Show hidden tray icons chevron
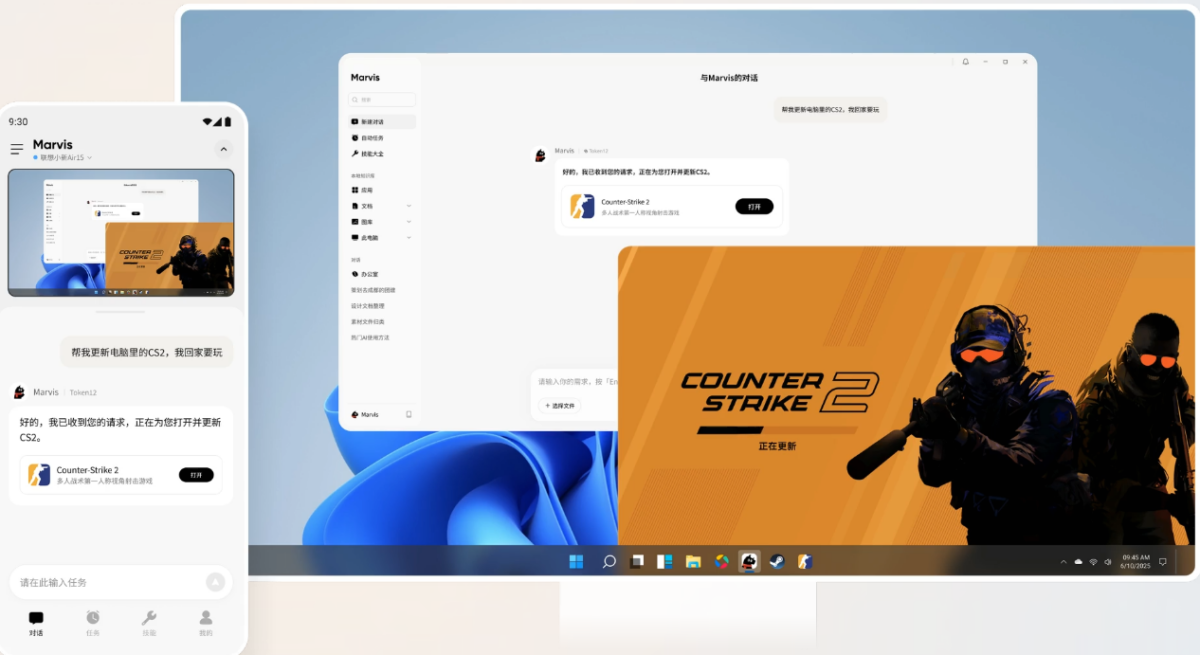This screenshot has height=655, width=1200. pos(1064,562)
